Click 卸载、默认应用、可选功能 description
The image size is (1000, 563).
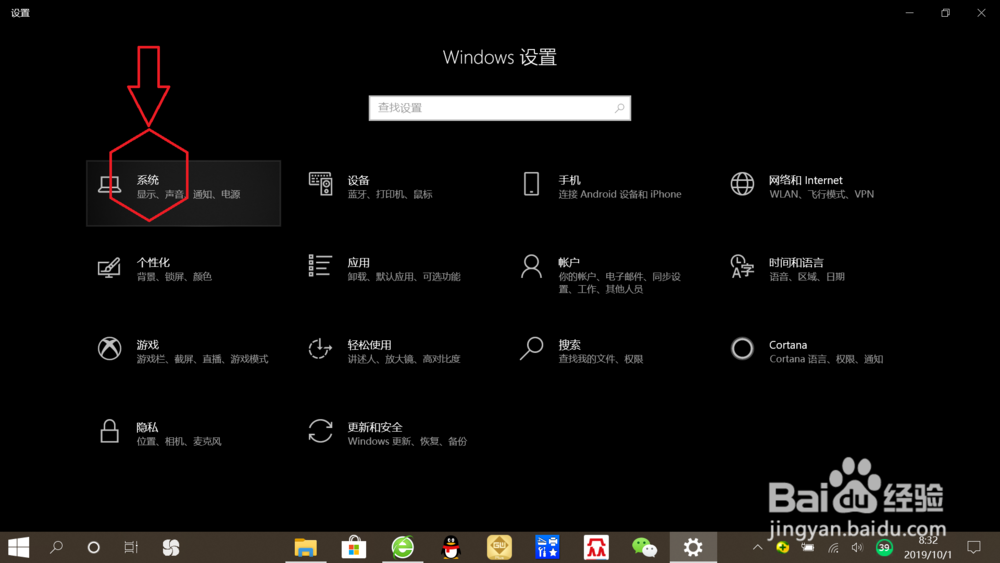pyautogui.click(x=404, y=277)
